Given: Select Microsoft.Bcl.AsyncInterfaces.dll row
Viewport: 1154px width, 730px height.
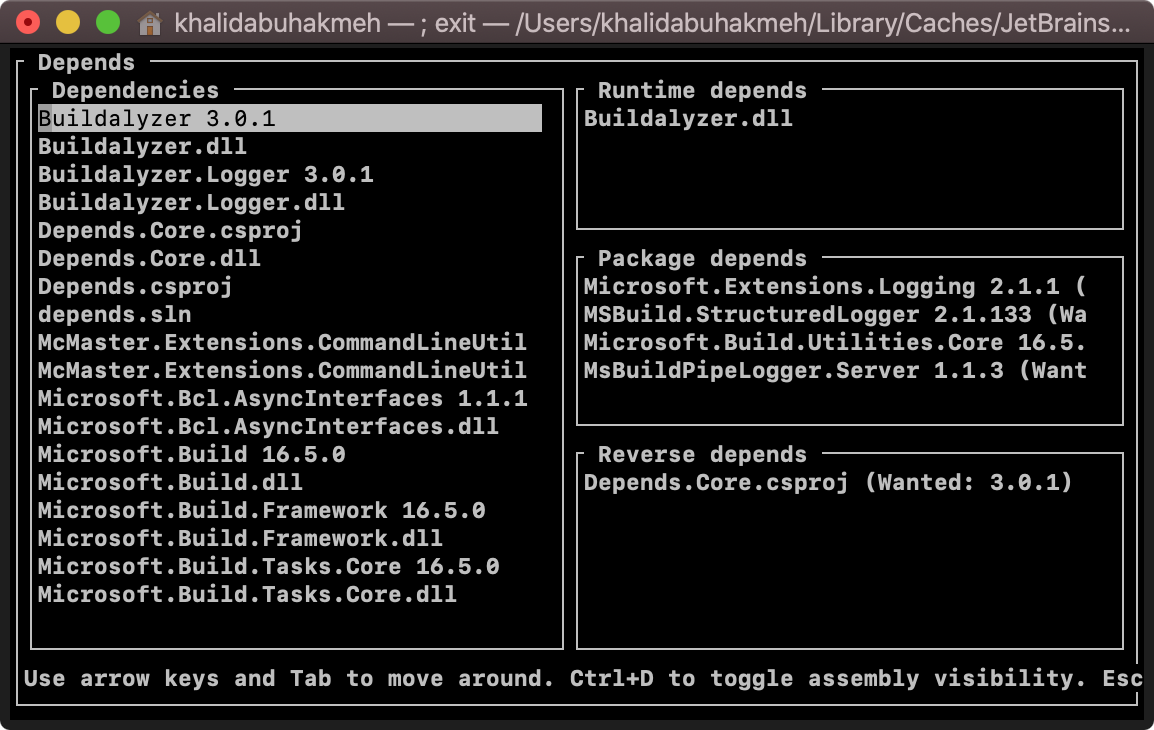Looking at the screenshot, I should [269, 426].
